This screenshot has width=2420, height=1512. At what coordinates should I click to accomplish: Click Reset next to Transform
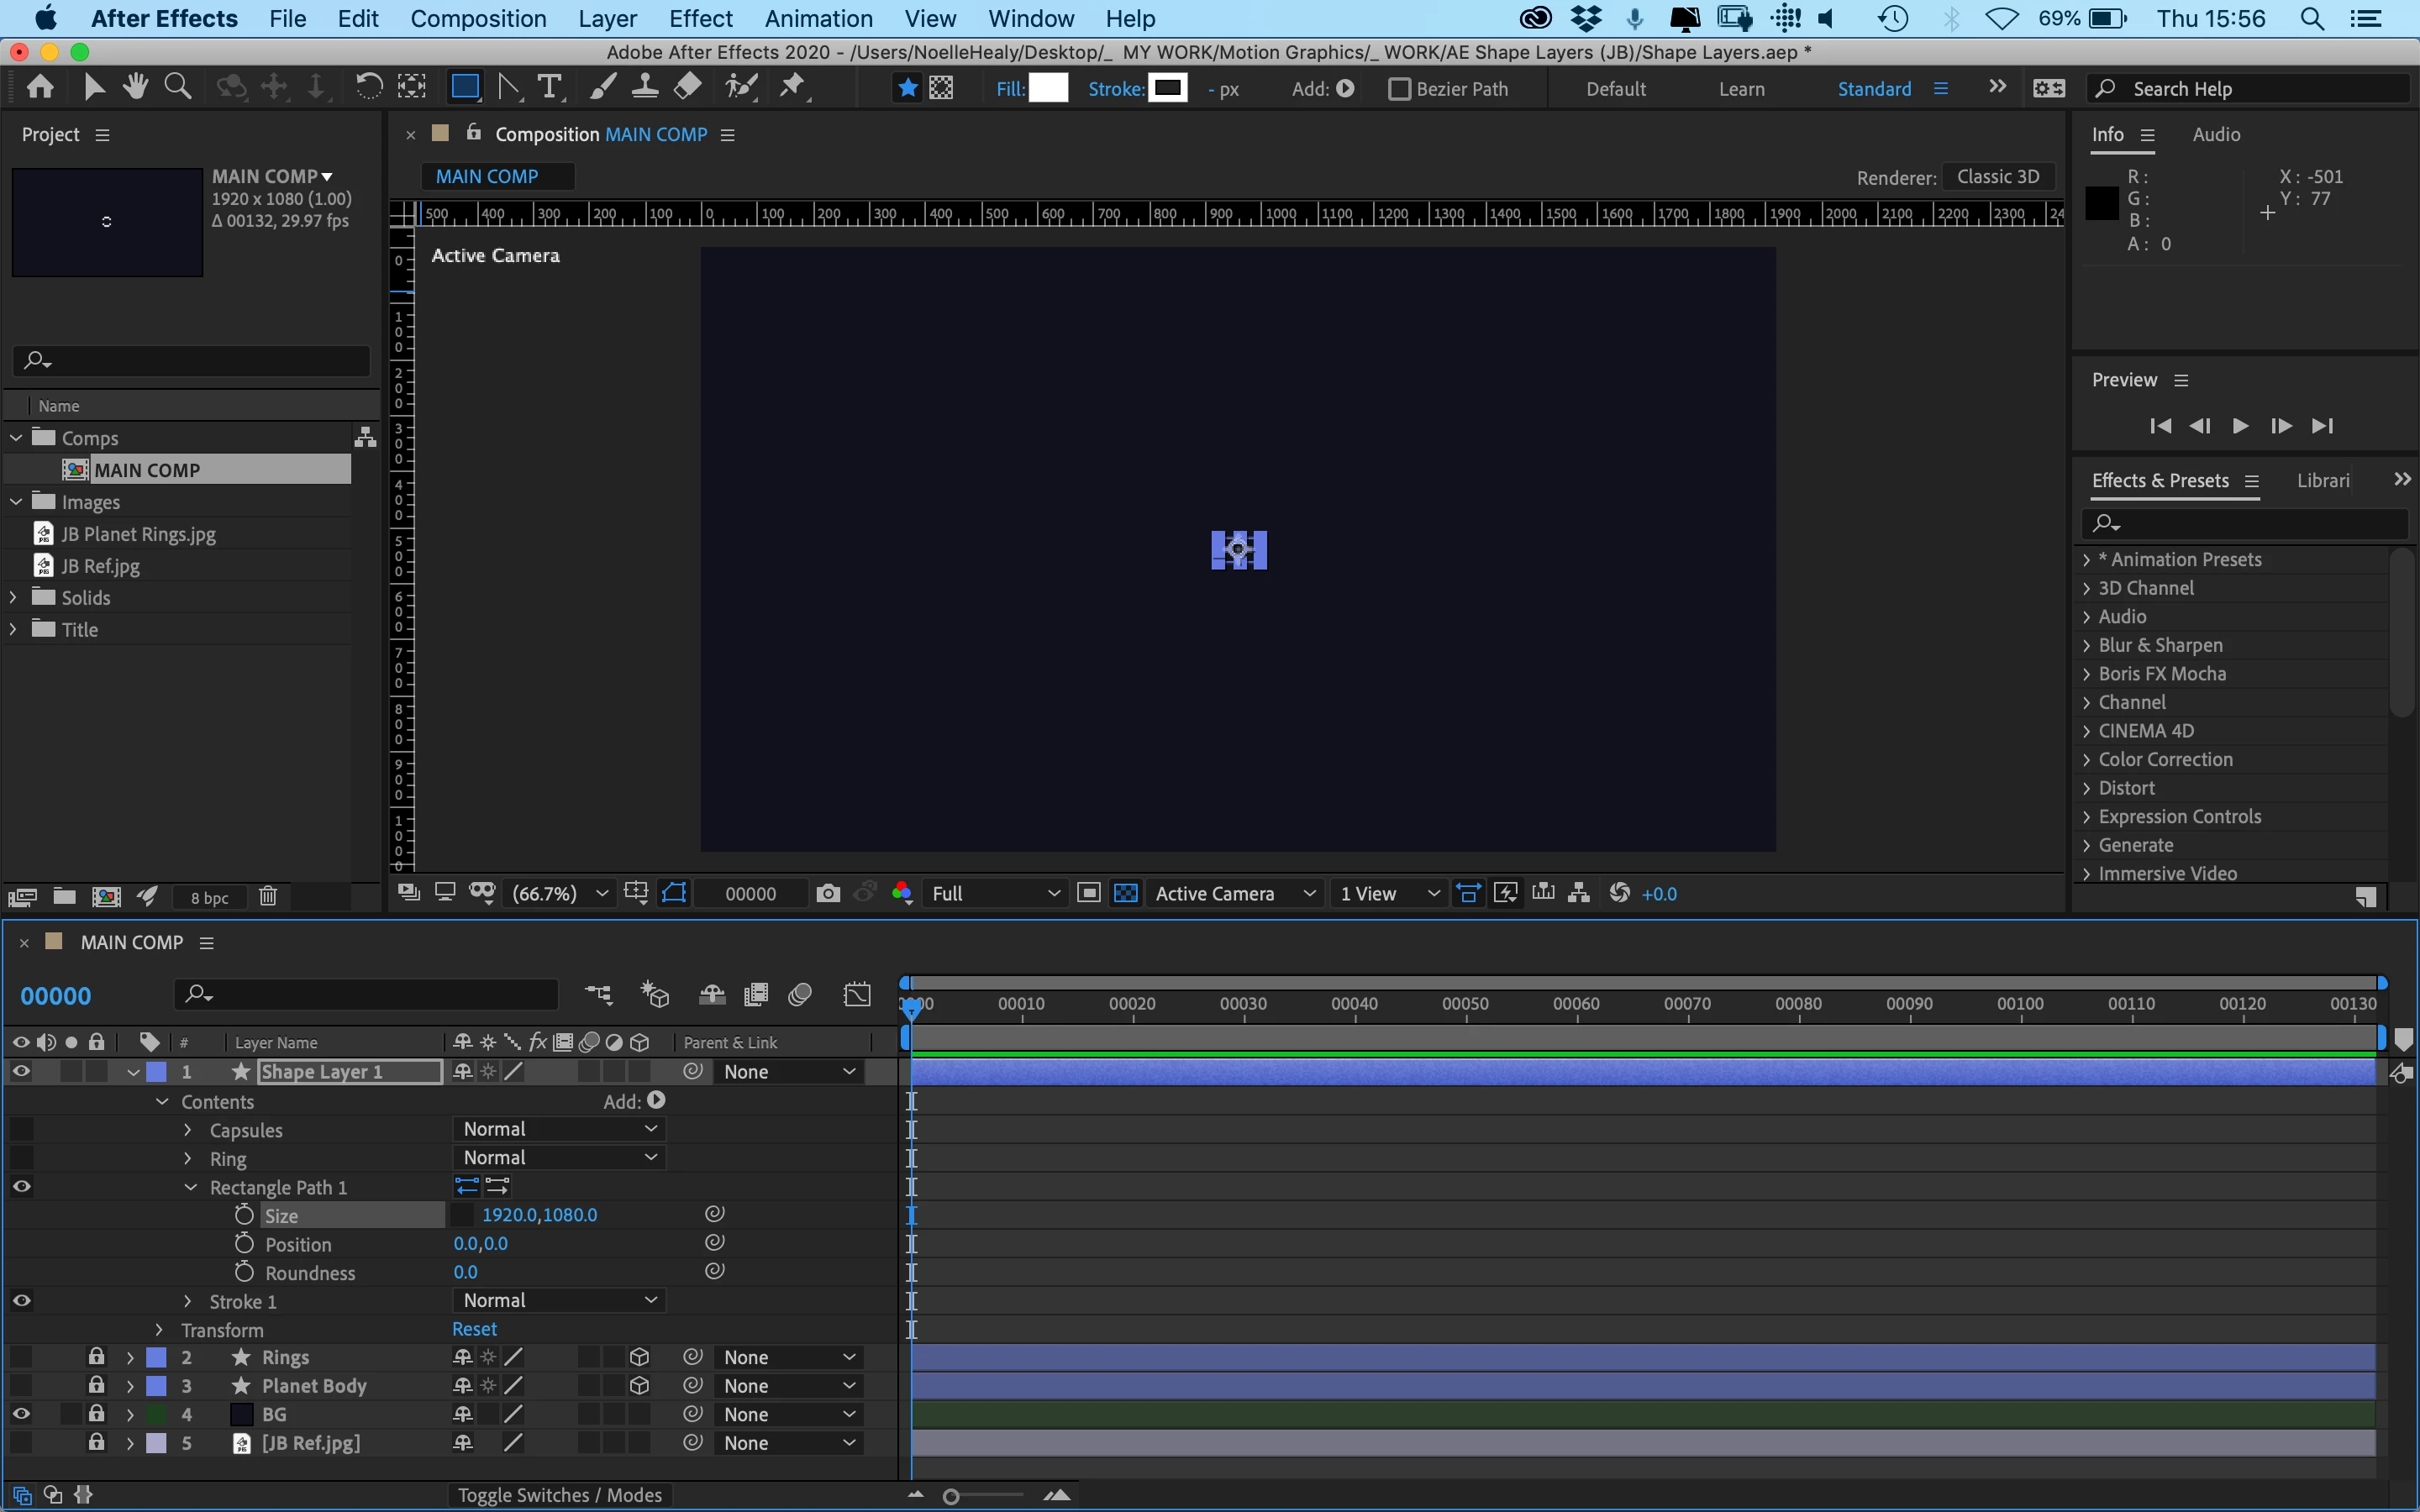click(x=474, y=1329)
